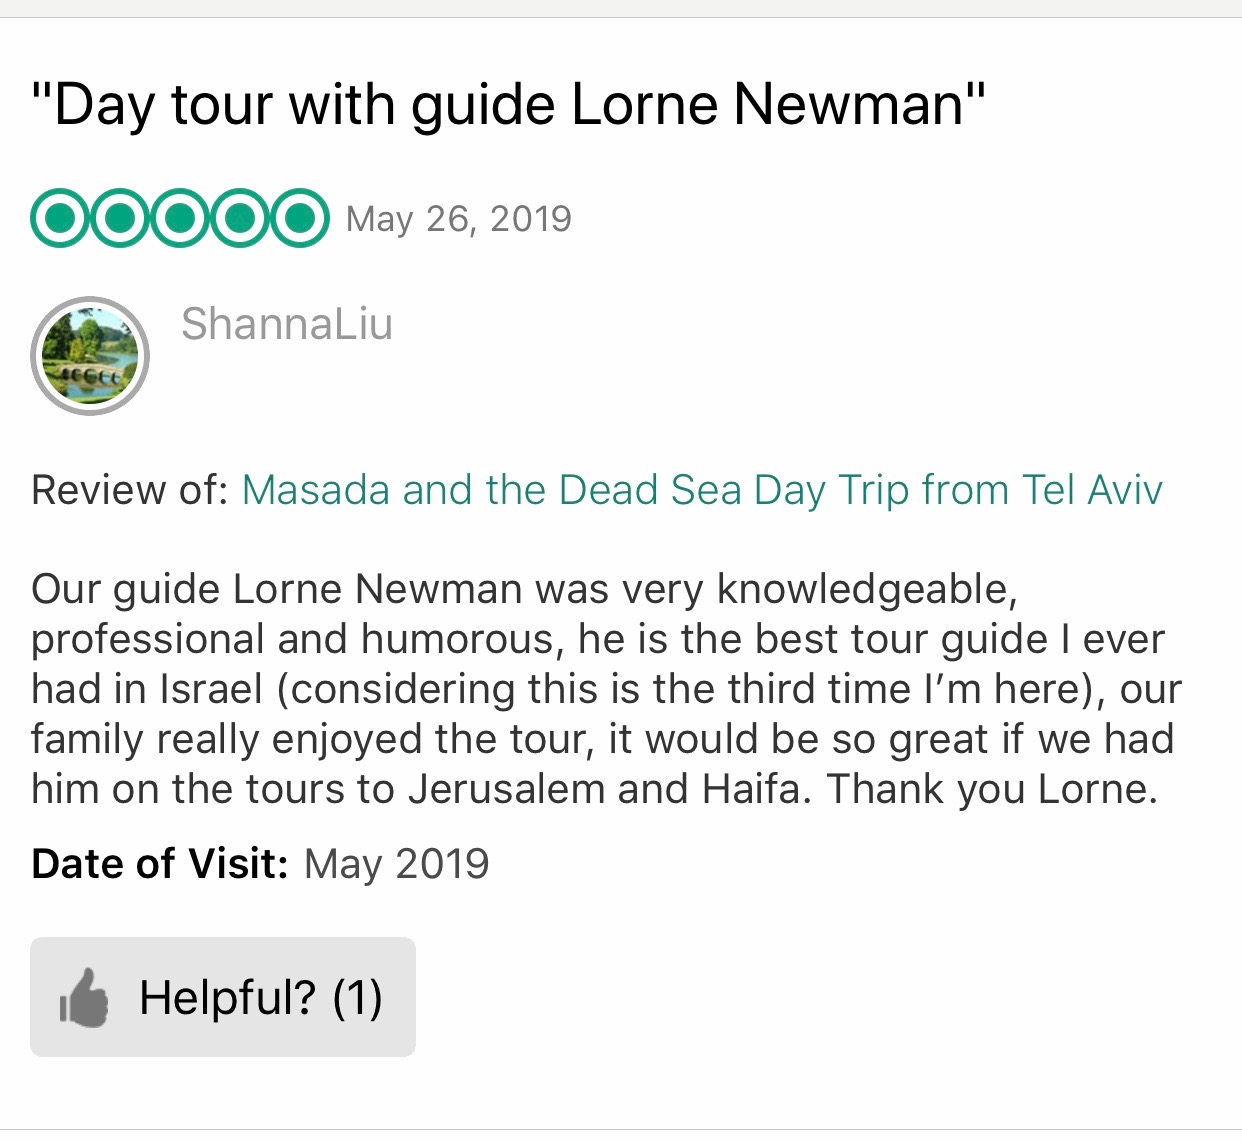Open Masada and the Dead Sea tour link
The width and height of the screenshot is (1242, 1142).
click(x=702, y=490)
